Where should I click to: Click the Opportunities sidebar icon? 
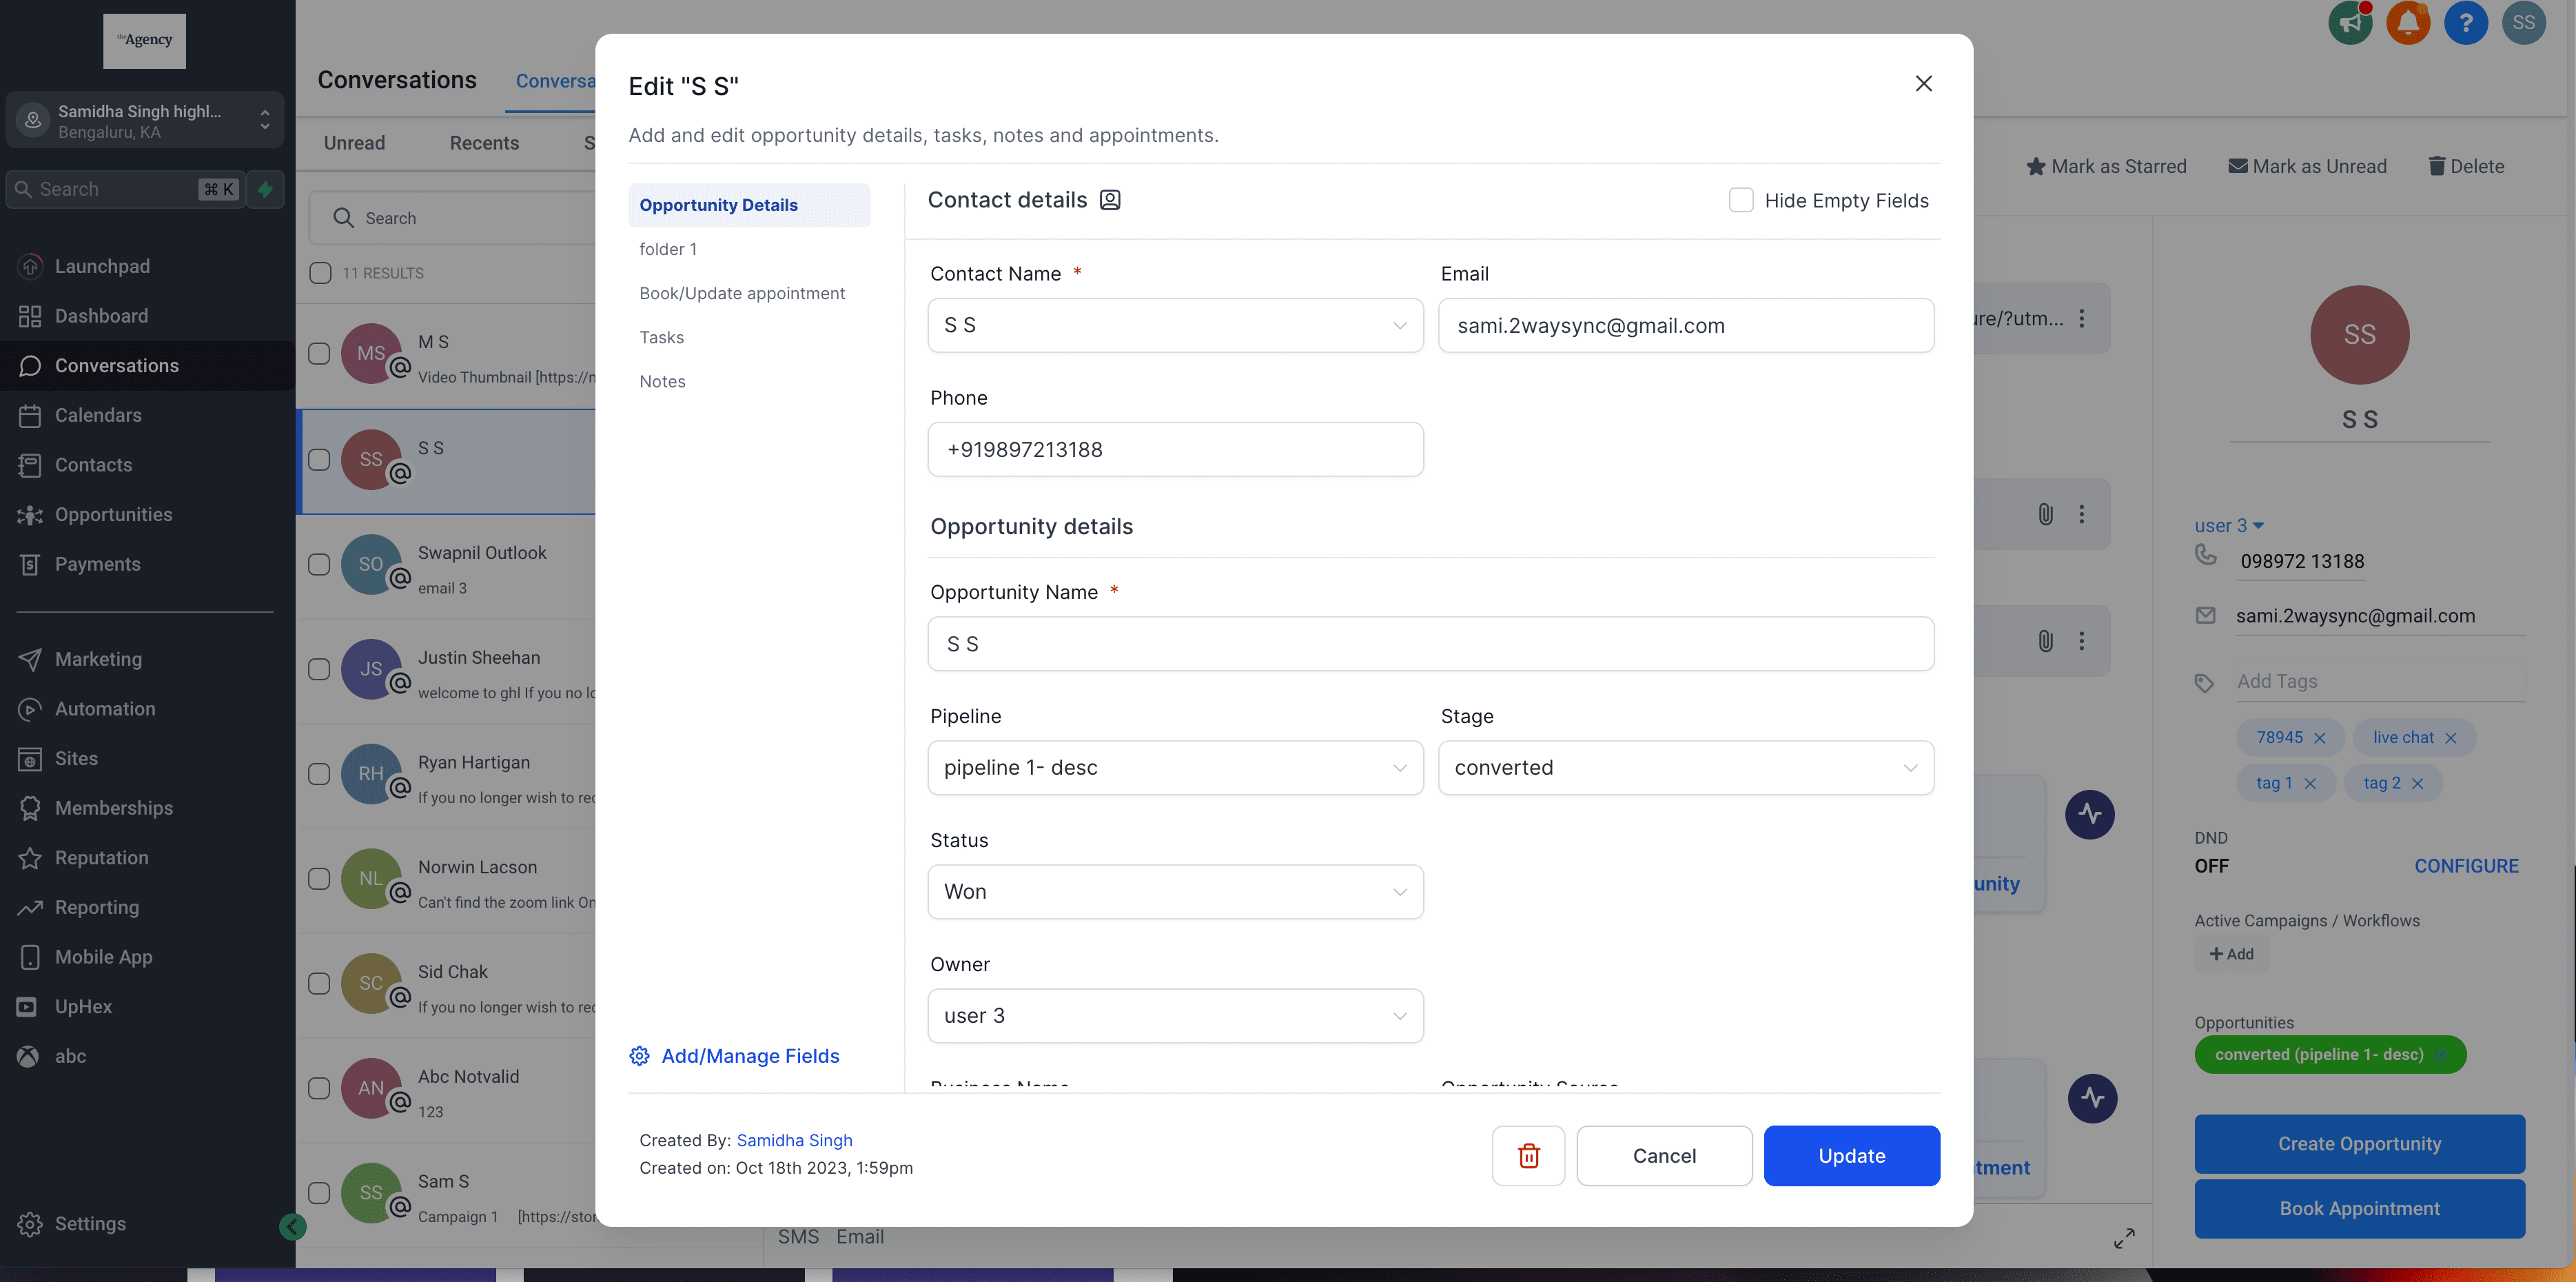[30, 515]
